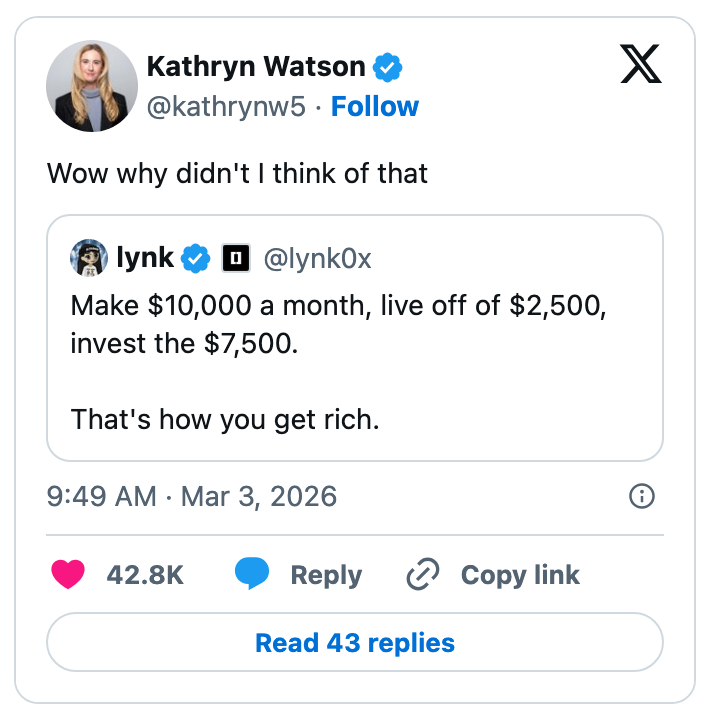Click the Copy link text

click(520, 575)
